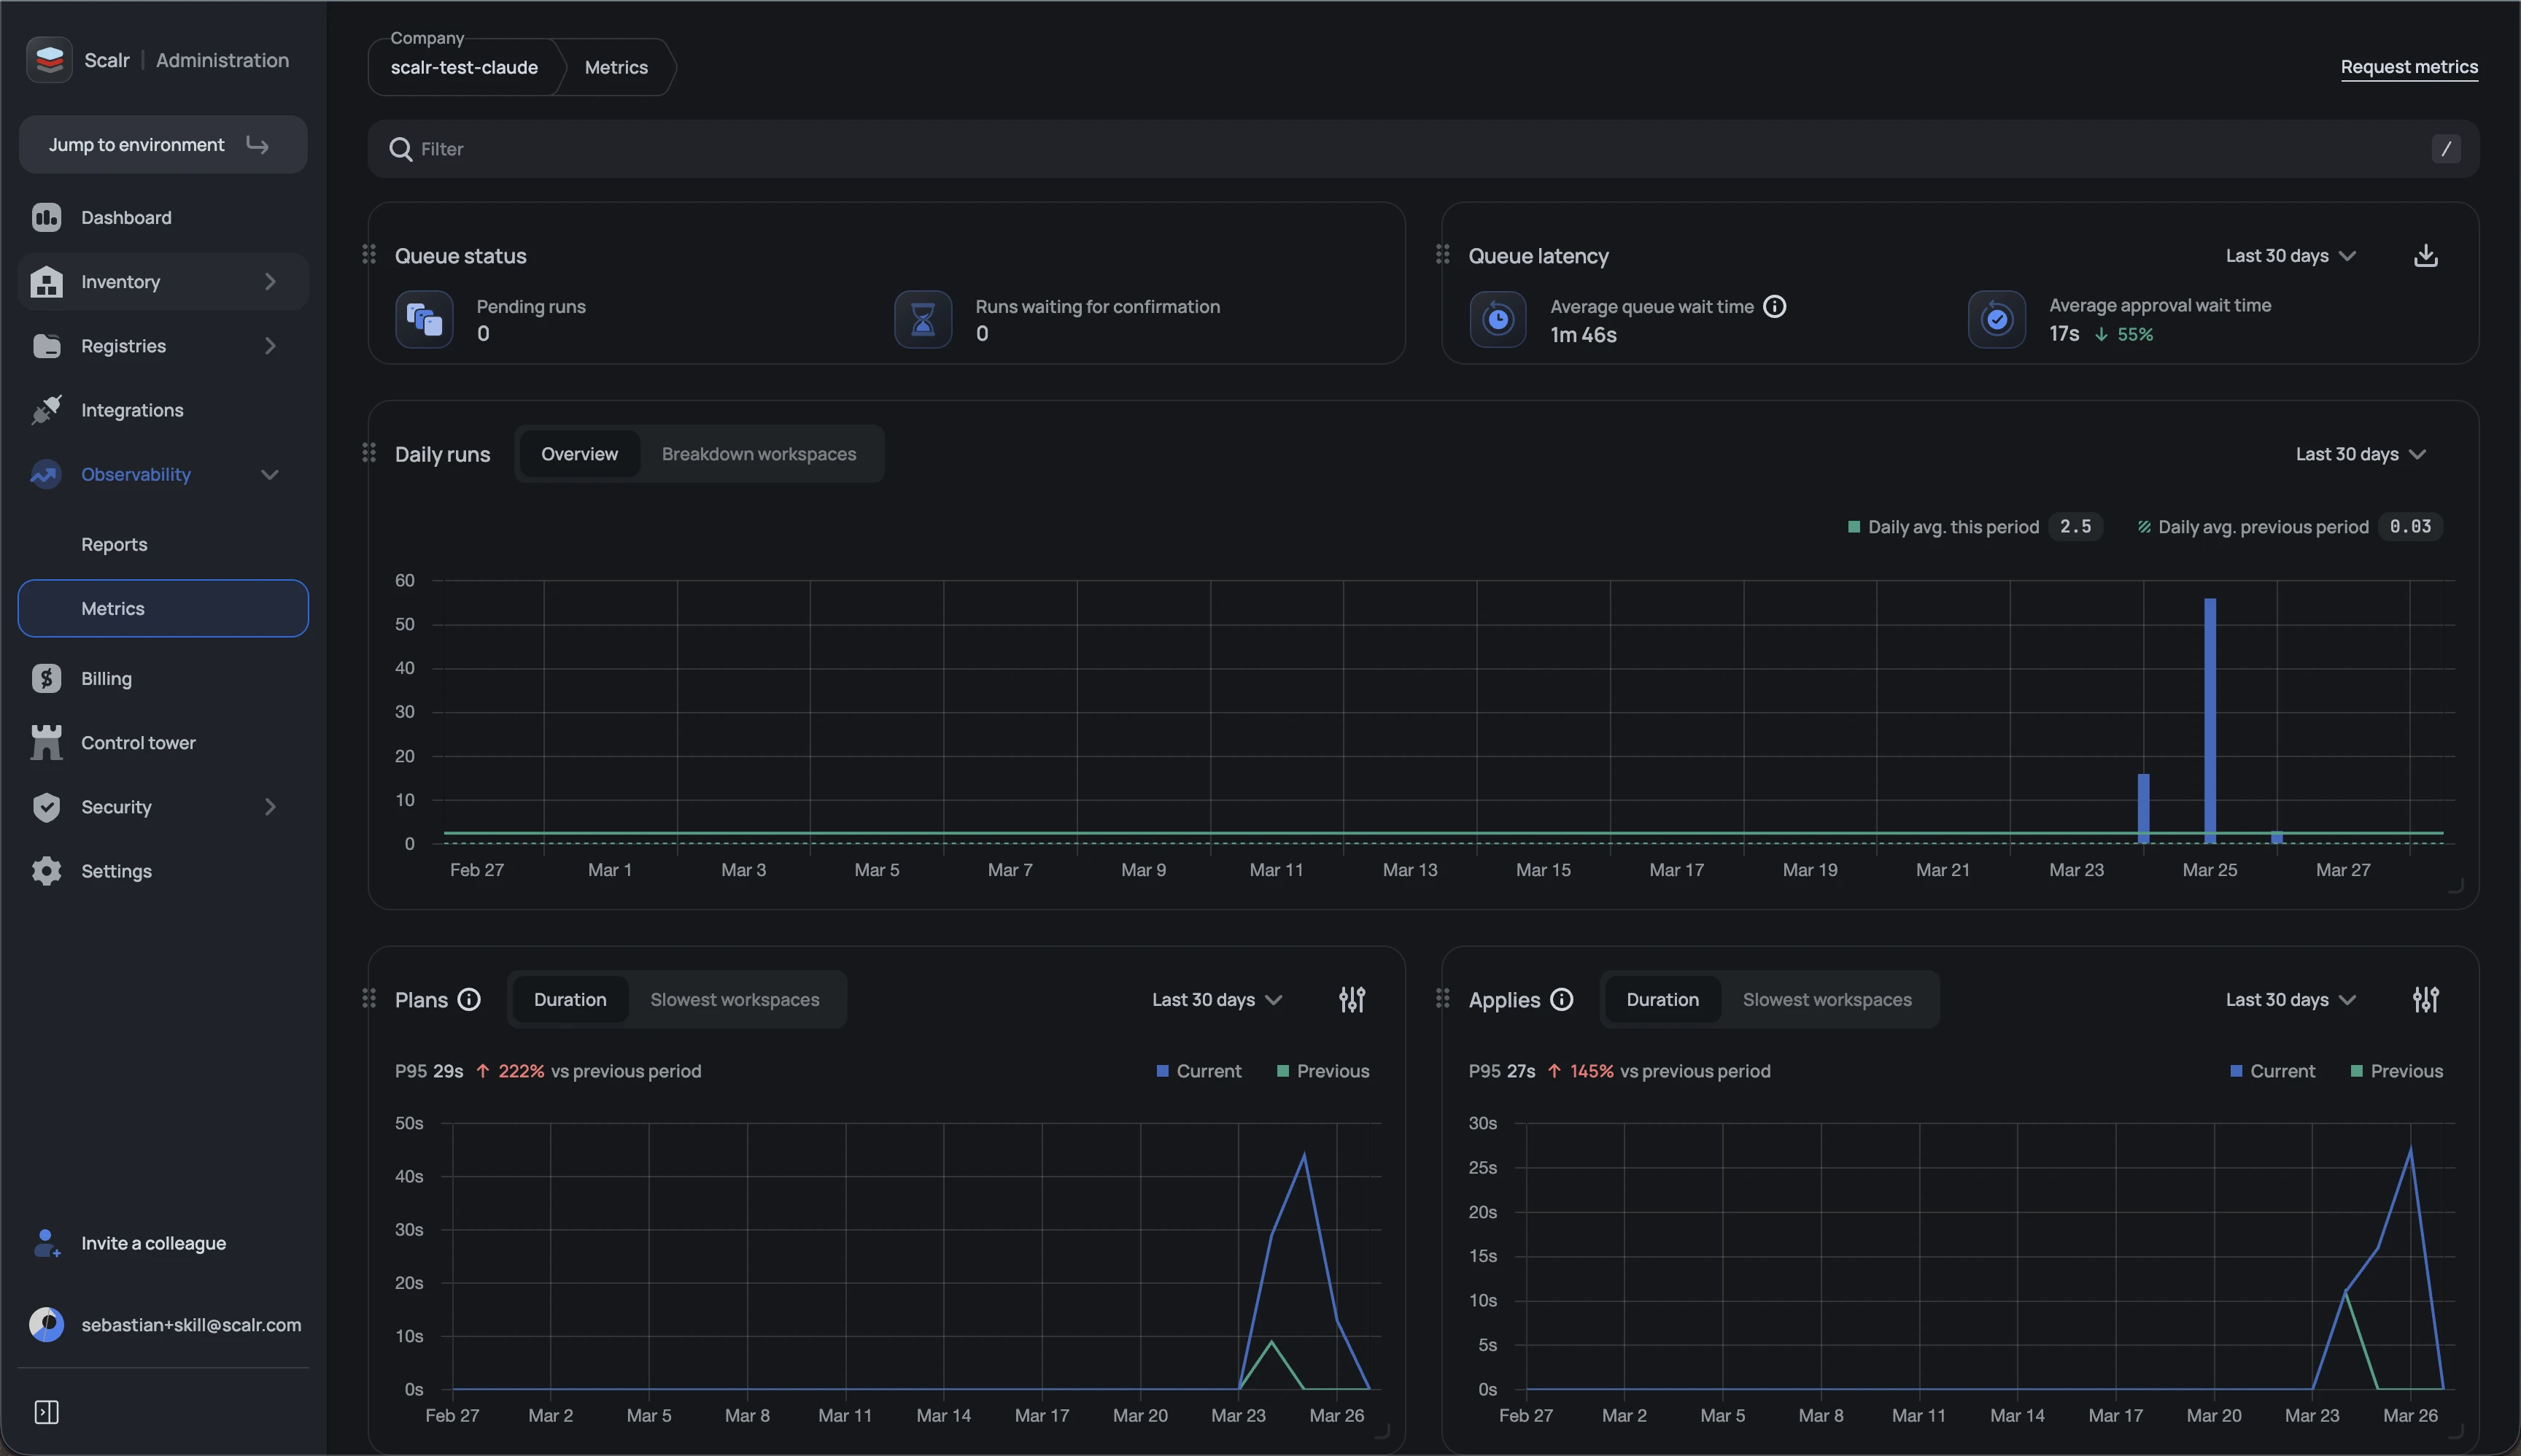Switch to Breakdown workspaces tab
This screenshot has height=1456, width=2521.
click(759, 454)
